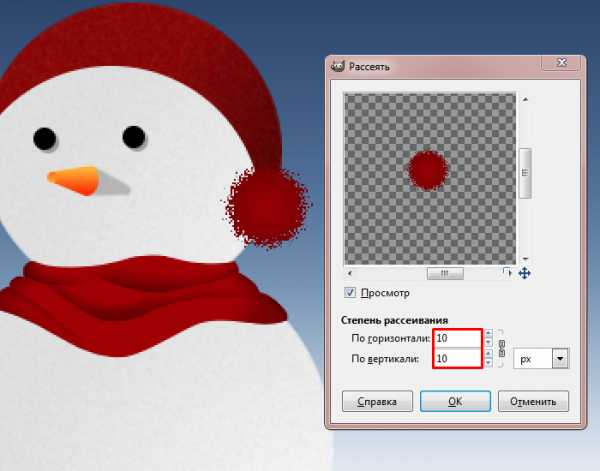The image size is (600, 471).
Task: Confirm the filter with OK button
Action: click(x=455, y=401)
